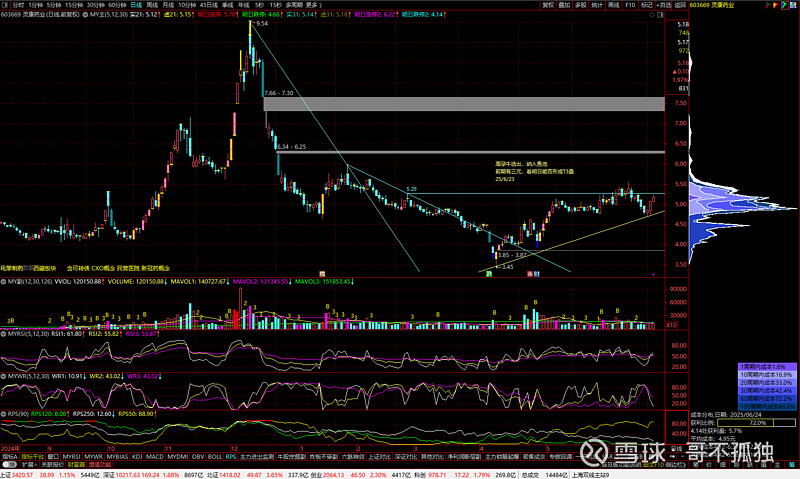The width and height of the screenshot is (800, 479).
Task: Toggle circle icon beside MYRSI indicator
Action: point(3,334)
